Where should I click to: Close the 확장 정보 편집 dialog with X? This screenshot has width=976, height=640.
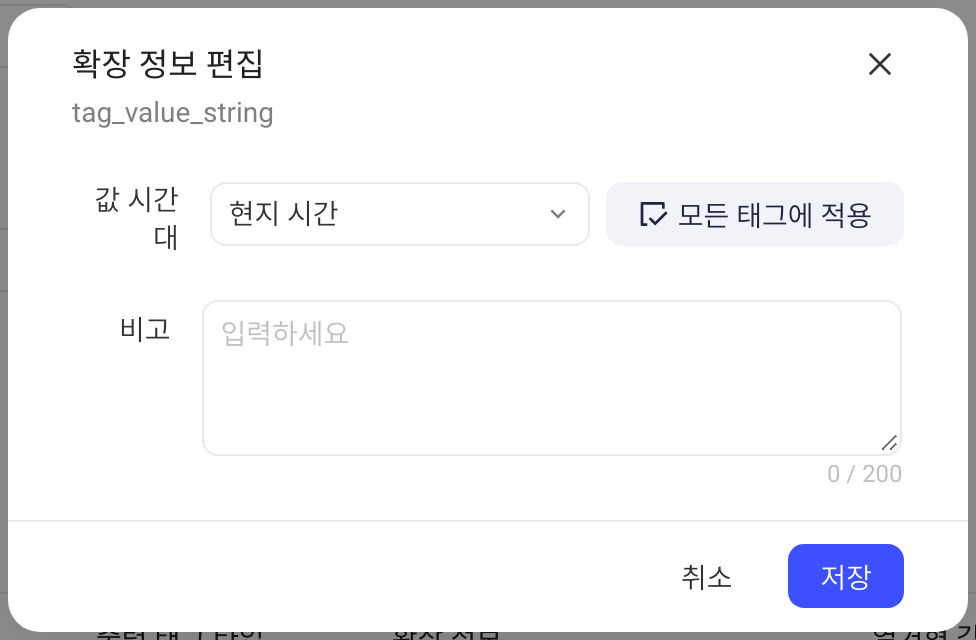[x=880, y=64]
